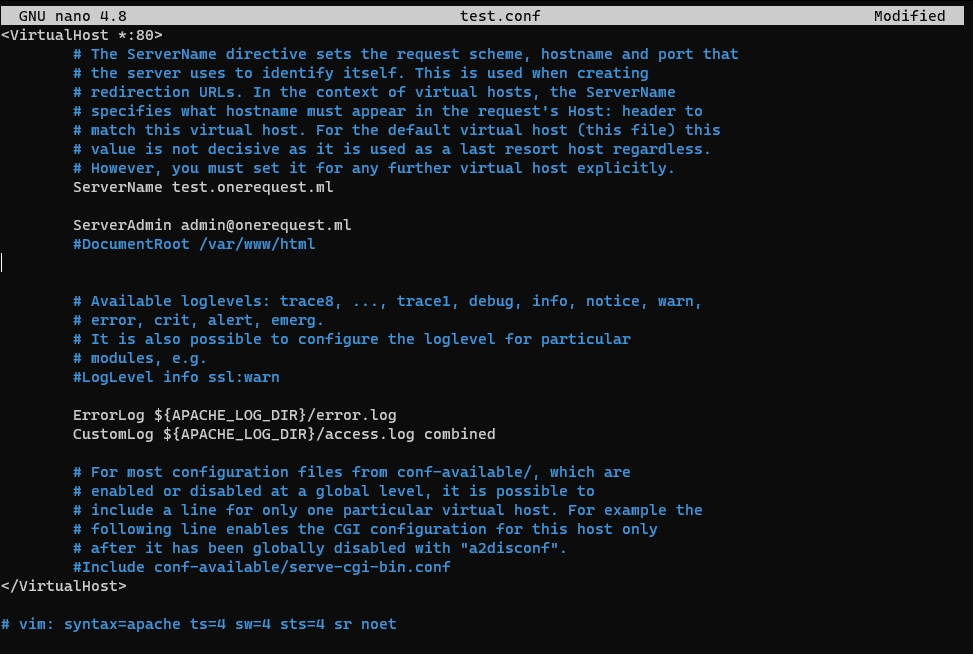This screenshot has height=654, width=973.
Task: Click the Available loglevels comment line
Action: (387, 301)
